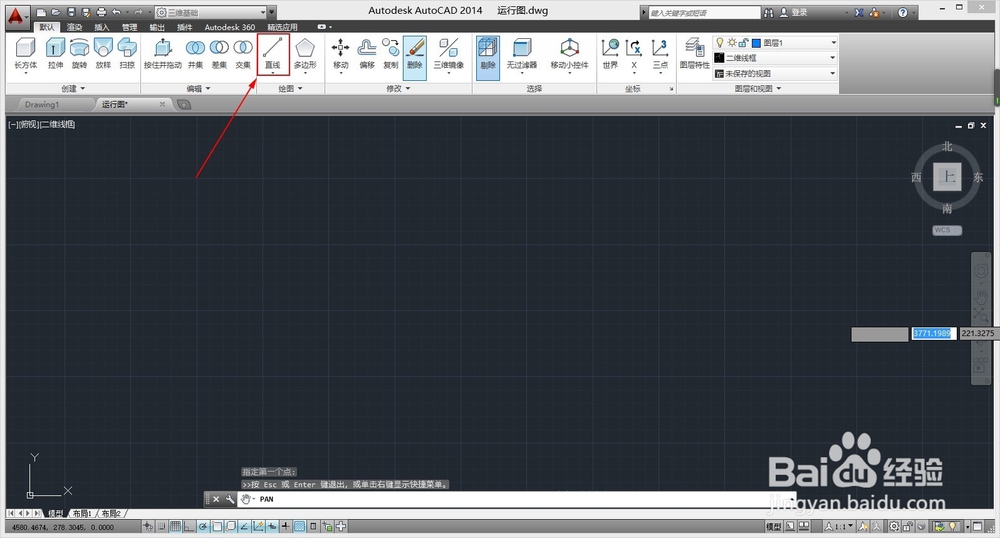1000x538 pixels.
Task: Click the 偏移 offset tool
Action: click(x=367, y=54)
